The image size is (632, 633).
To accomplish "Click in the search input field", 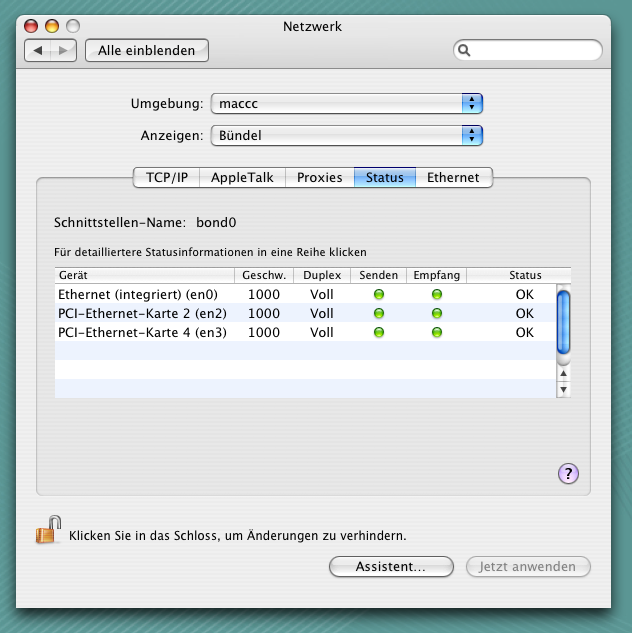I will pos(528,50).
